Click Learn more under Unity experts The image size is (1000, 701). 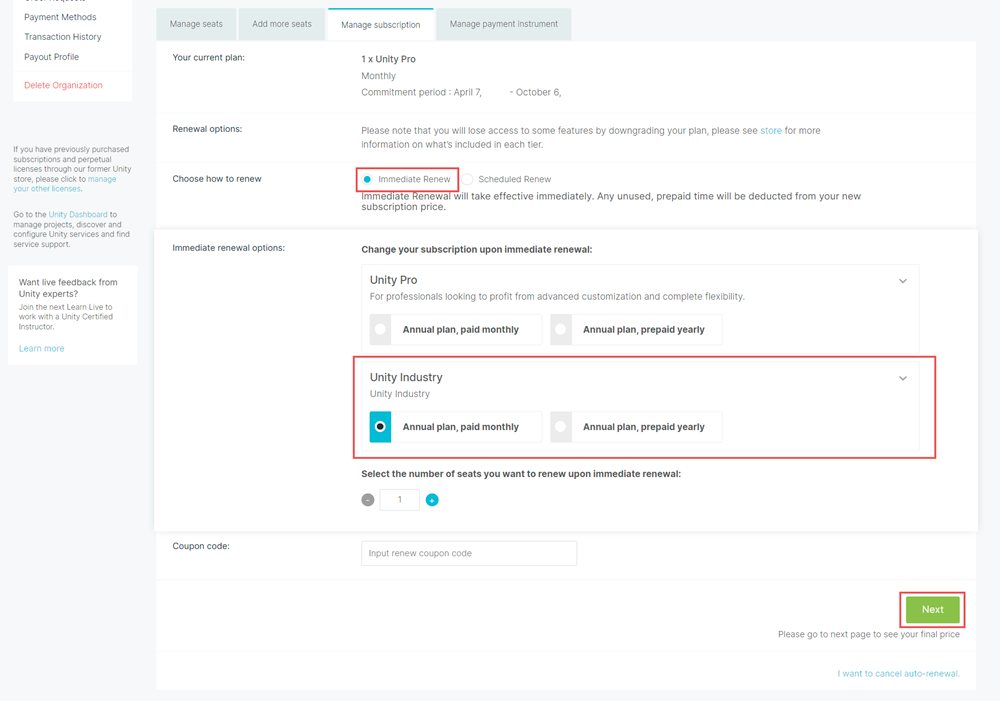(41, 348)
